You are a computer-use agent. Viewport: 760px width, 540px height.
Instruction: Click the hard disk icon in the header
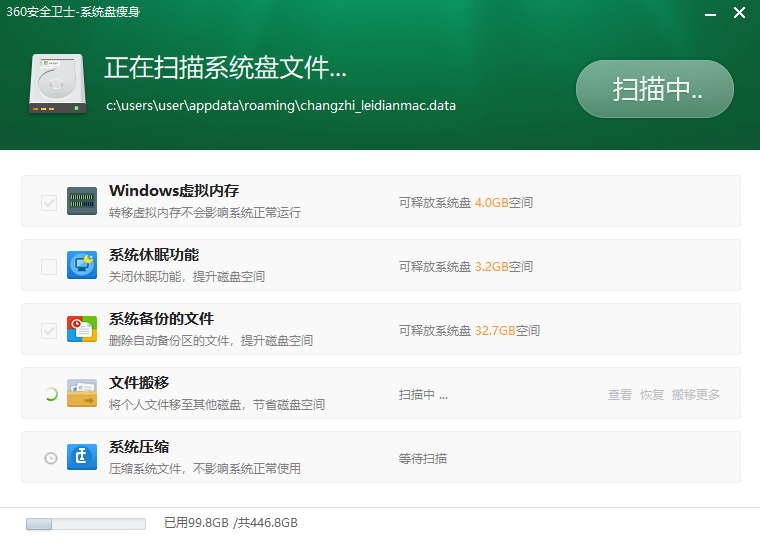pos(58,84)
